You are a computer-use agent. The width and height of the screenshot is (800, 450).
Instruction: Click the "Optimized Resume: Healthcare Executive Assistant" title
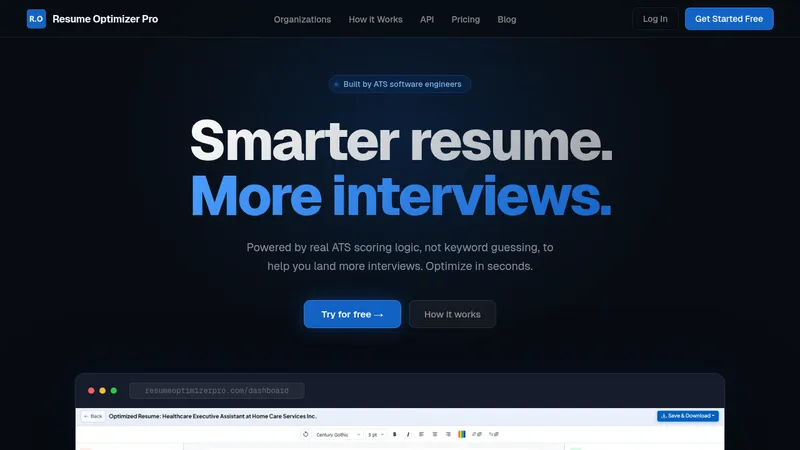point(213,416)
